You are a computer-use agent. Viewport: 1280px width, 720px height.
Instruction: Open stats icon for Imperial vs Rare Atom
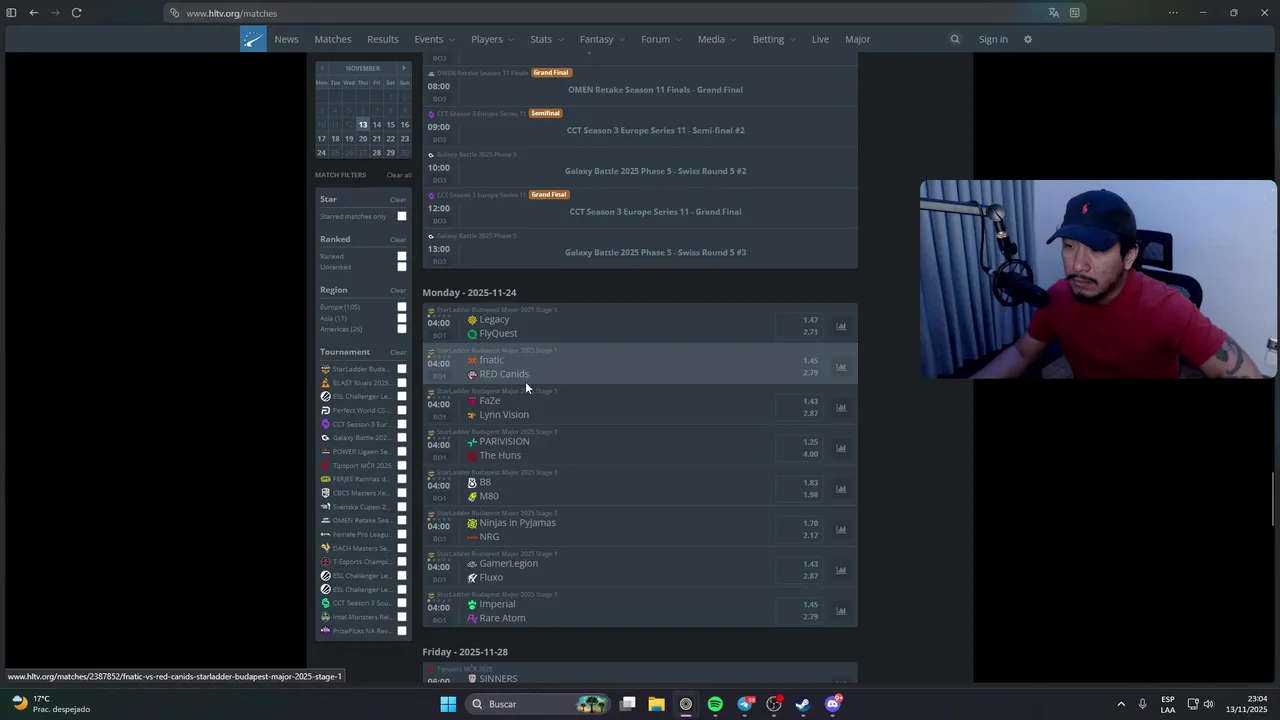point(841,611)
